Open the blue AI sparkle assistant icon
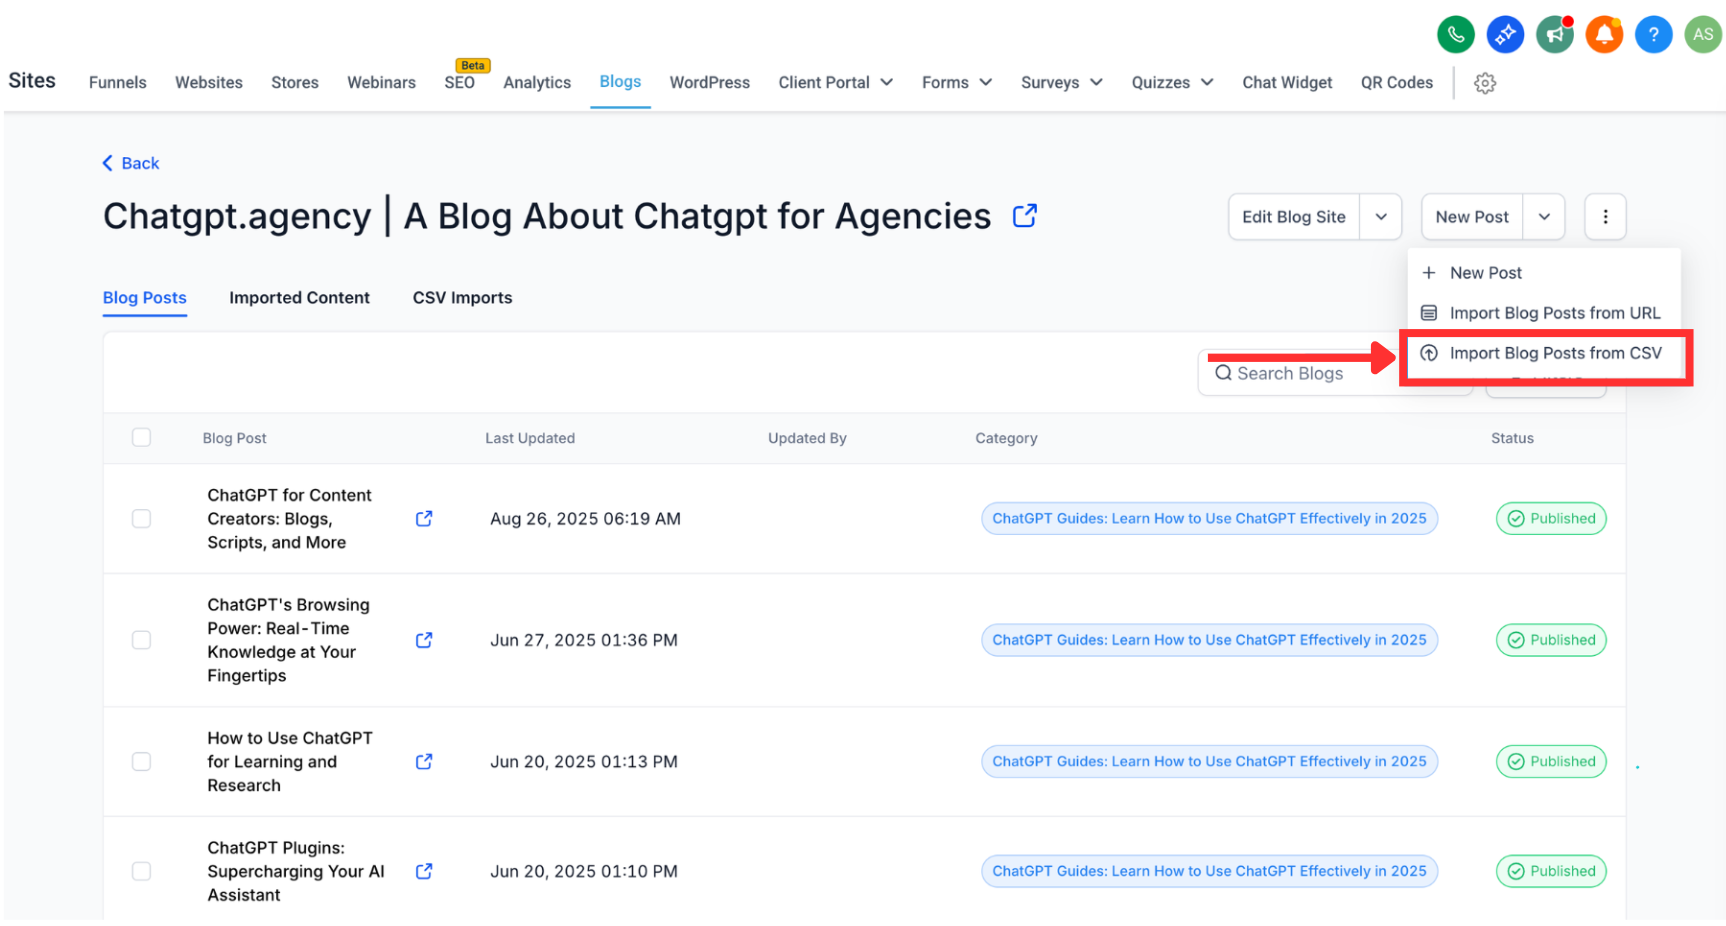Viewport: 1726px width, 926px height. 1505,35
